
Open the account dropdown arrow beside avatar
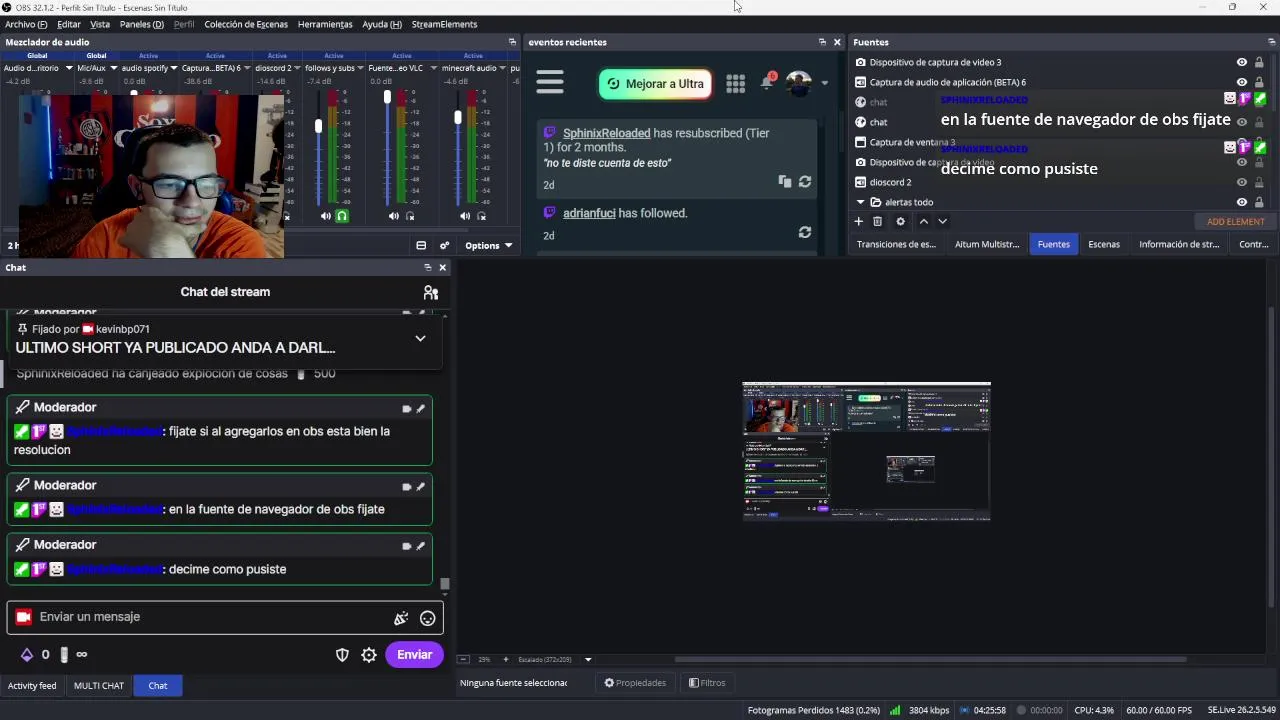(x=825, y=83)
